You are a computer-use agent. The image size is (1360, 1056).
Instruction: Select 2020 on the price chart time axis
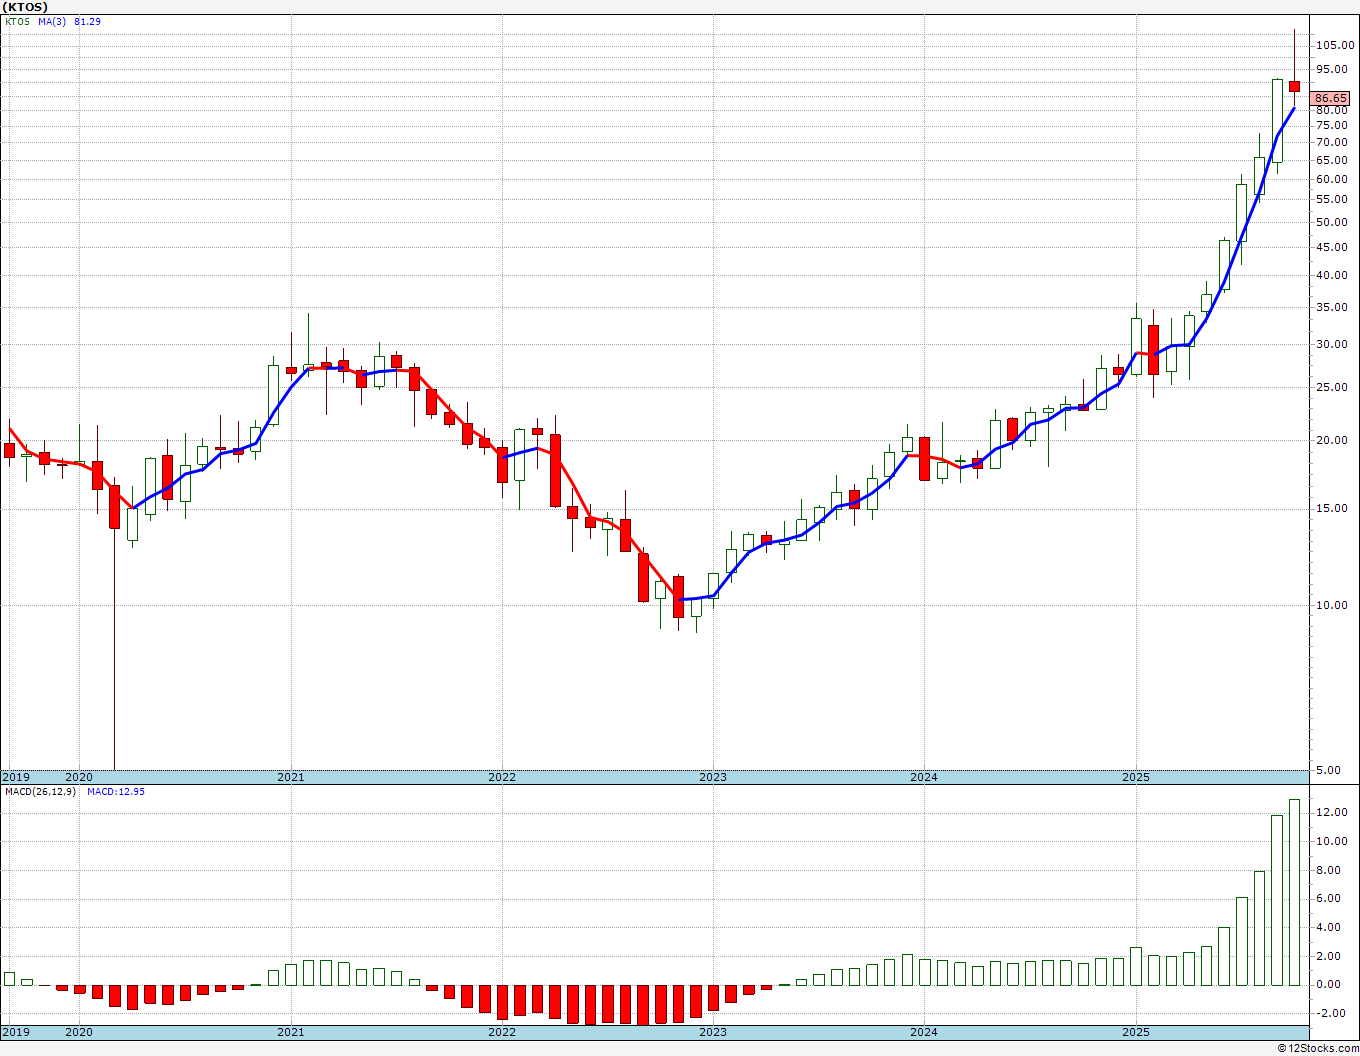pyautogui.click(x=79, y=777)
